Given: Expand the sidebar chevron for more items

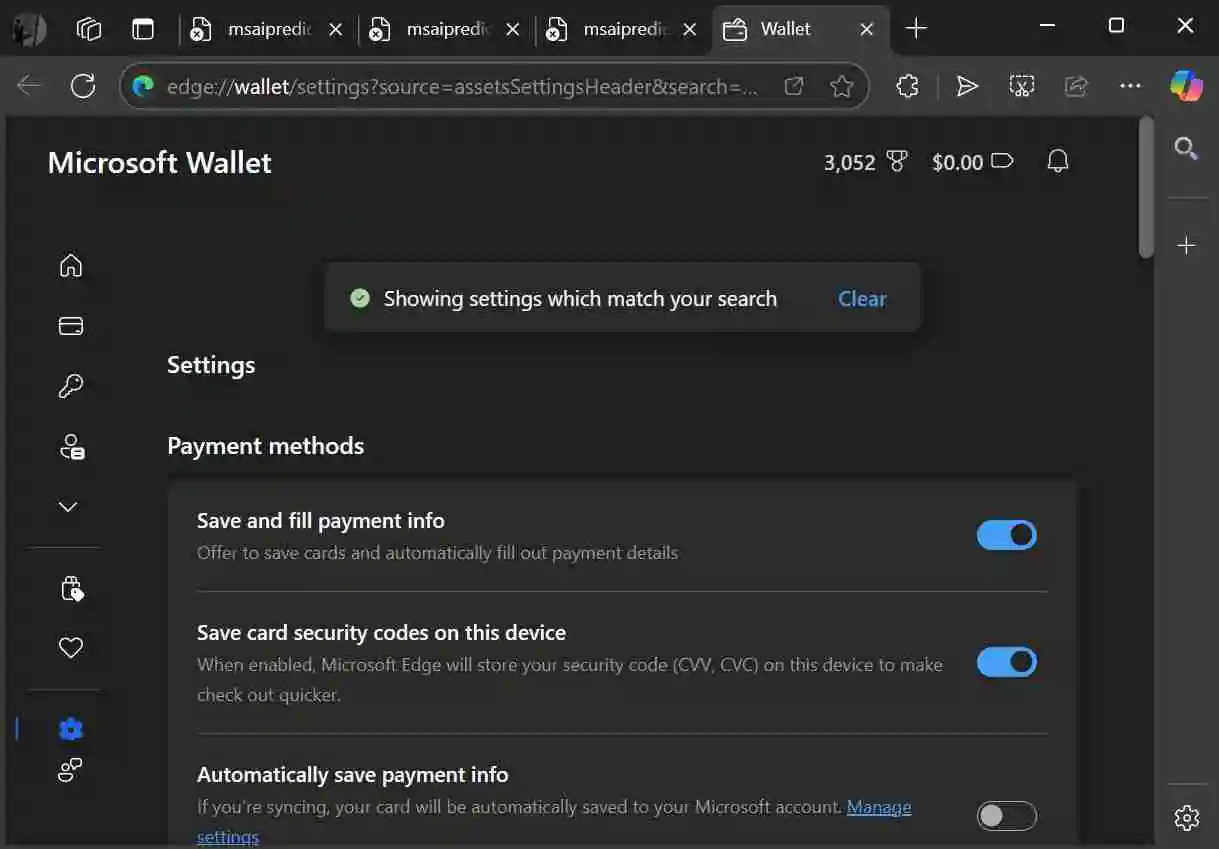Looking at the screenshot, I should point(68,507).
